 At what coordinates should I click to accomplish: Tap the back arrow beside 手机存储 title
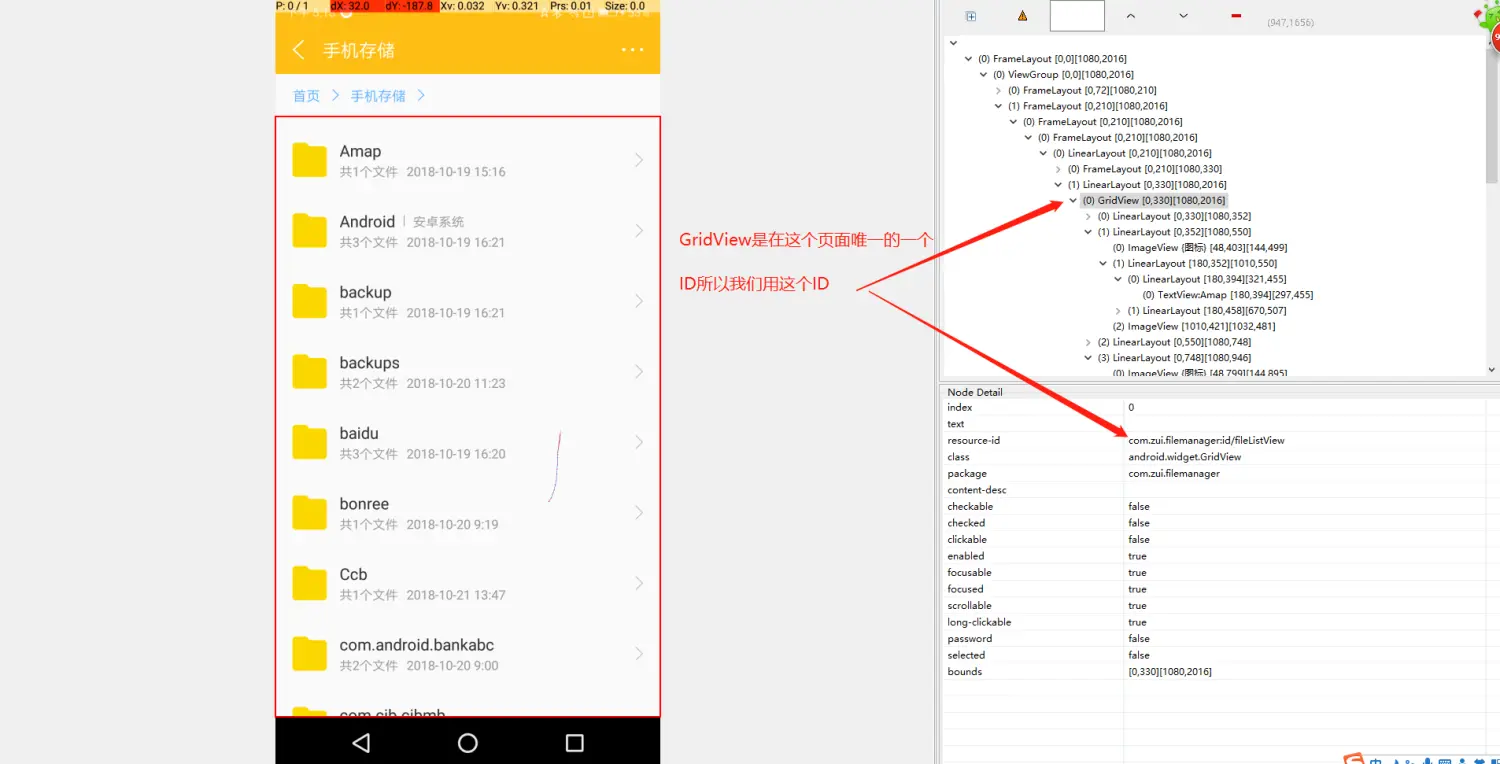pyautogui.click(x=298, y=50)
